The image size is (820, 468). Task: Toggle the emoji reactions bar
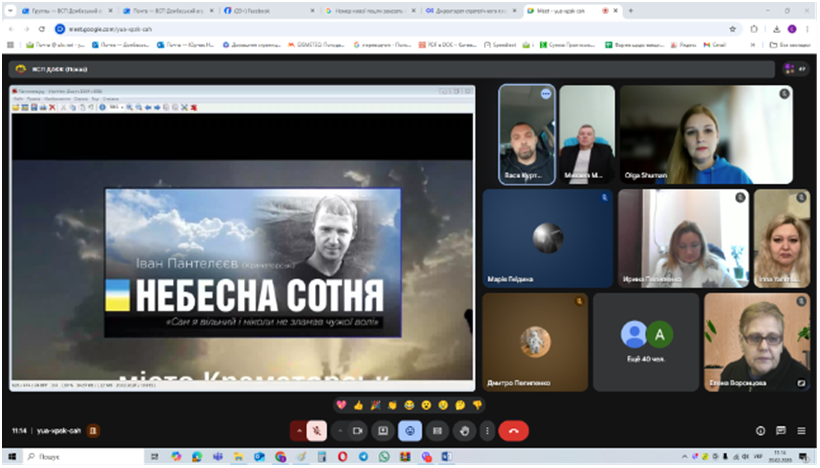point(409,431)
